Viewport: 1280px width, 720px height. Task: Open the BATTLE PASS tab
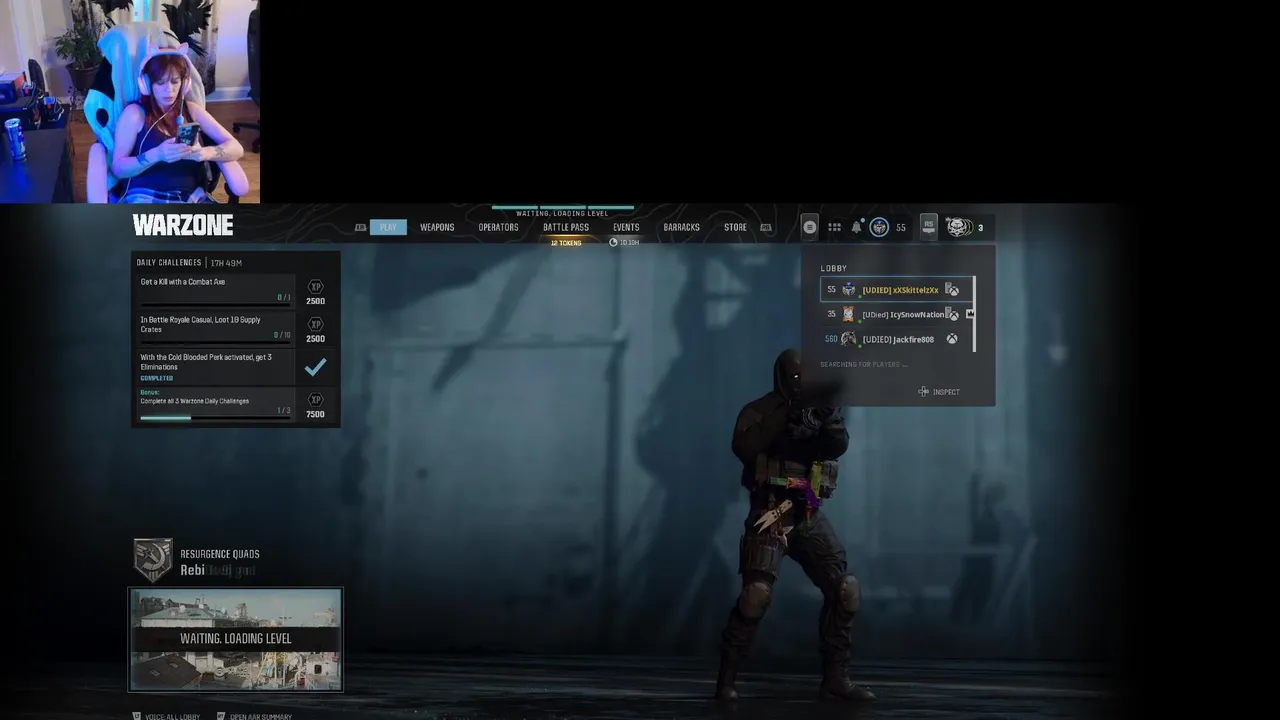[x=566, y=227]
